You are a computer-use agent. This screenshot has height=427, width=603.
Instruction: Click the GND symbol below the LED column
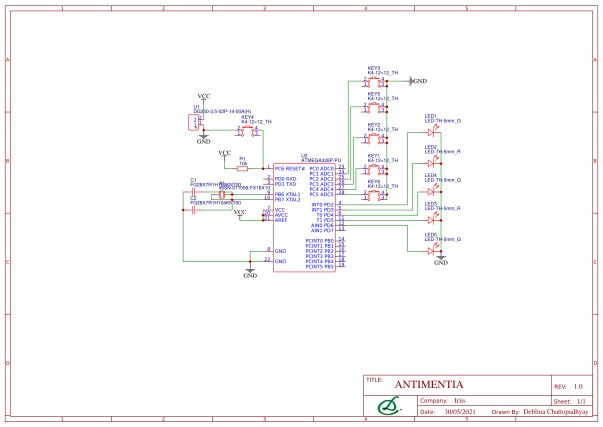(x=441, y=260)
